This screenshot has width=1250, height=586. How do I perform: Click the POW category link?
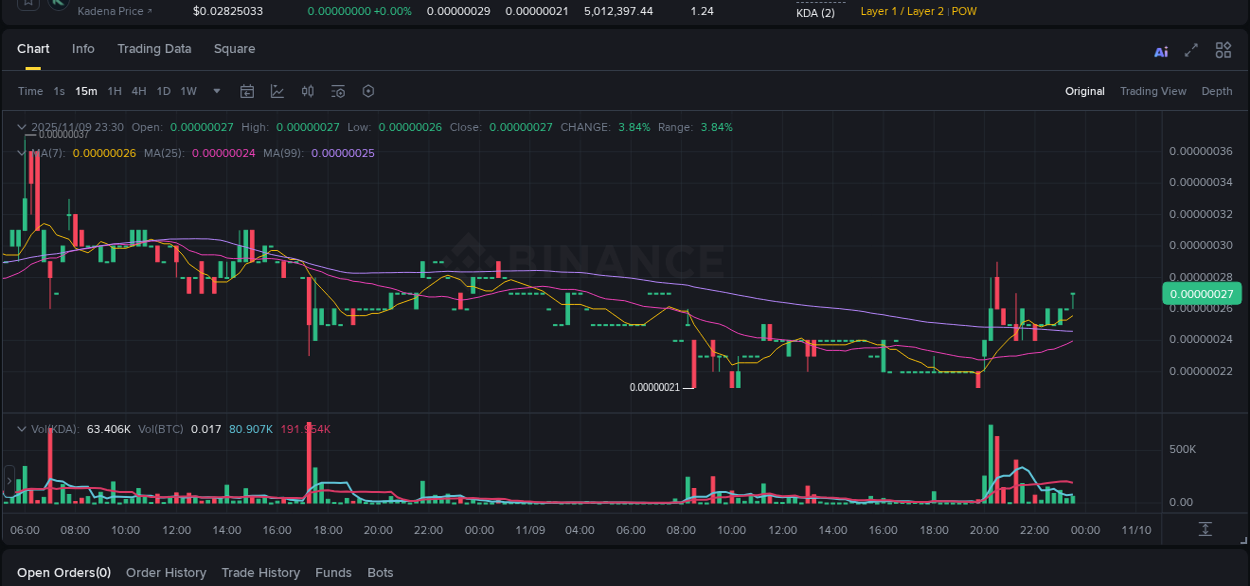(x=963, y=11)
